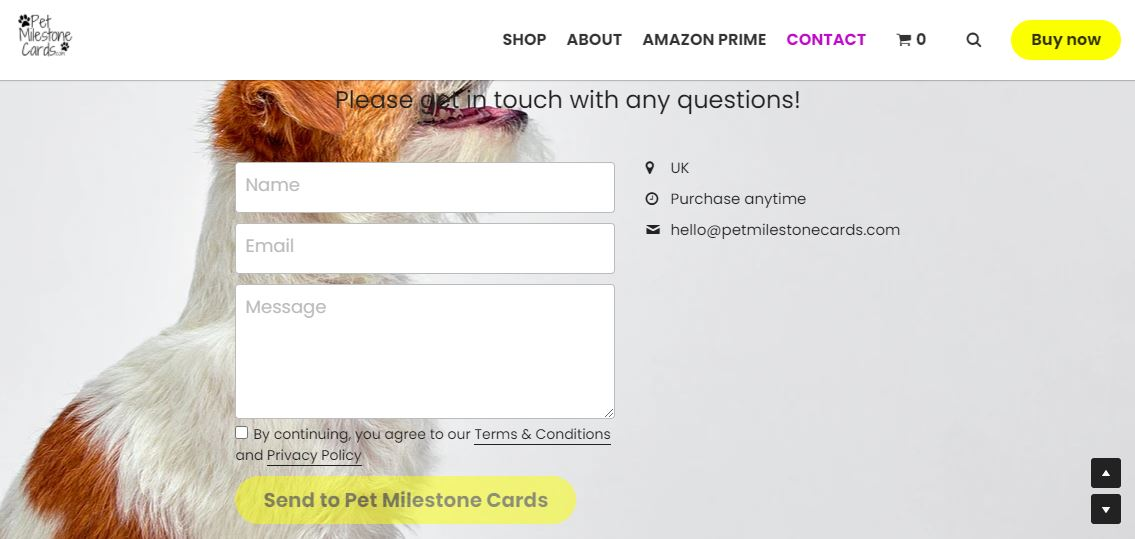Open the Privacy Policy link

(314, 455)
